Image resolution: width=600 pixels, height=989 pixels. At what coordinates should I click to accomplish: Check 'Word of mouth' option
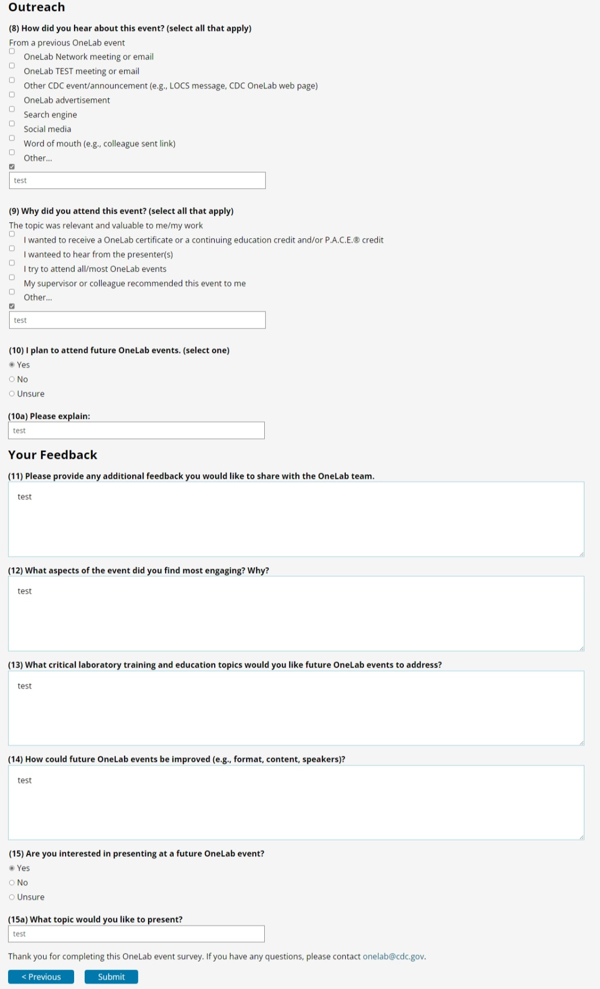point(12,152)
